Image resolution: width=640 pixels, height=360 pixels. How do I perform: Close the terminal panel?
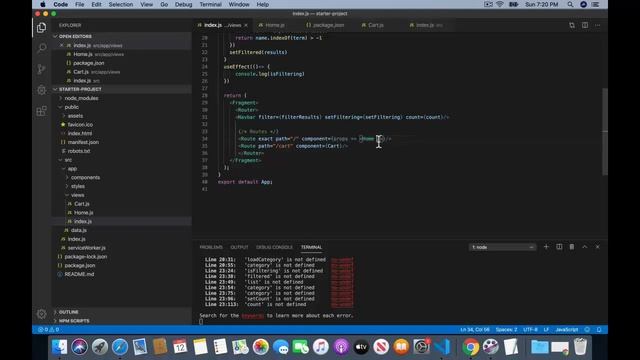(x=598, y=247)
